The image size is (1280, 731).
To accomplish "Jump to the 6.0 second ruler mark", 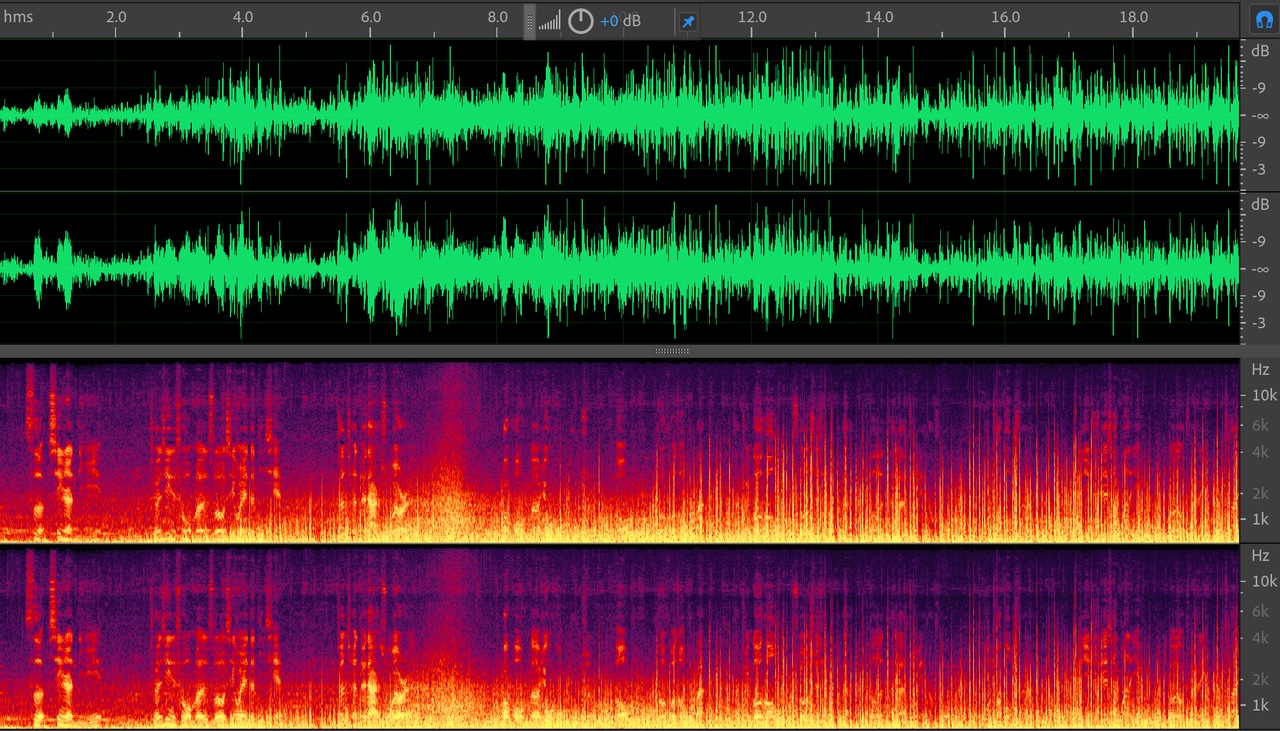I will (370, 17).
